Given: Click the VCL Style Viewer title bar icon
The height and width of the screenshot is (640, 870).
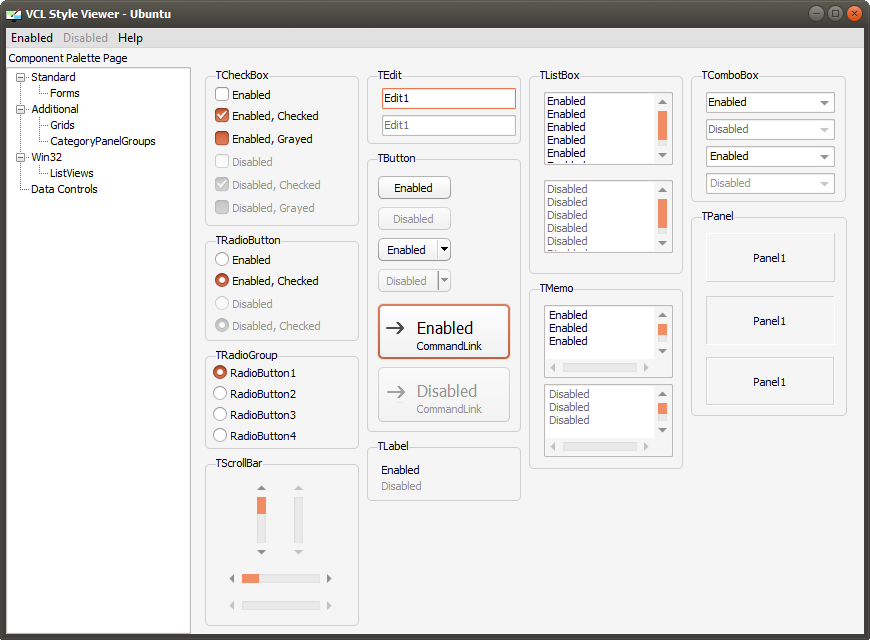Looking at the screenshot, I should [x=13, y=14].
